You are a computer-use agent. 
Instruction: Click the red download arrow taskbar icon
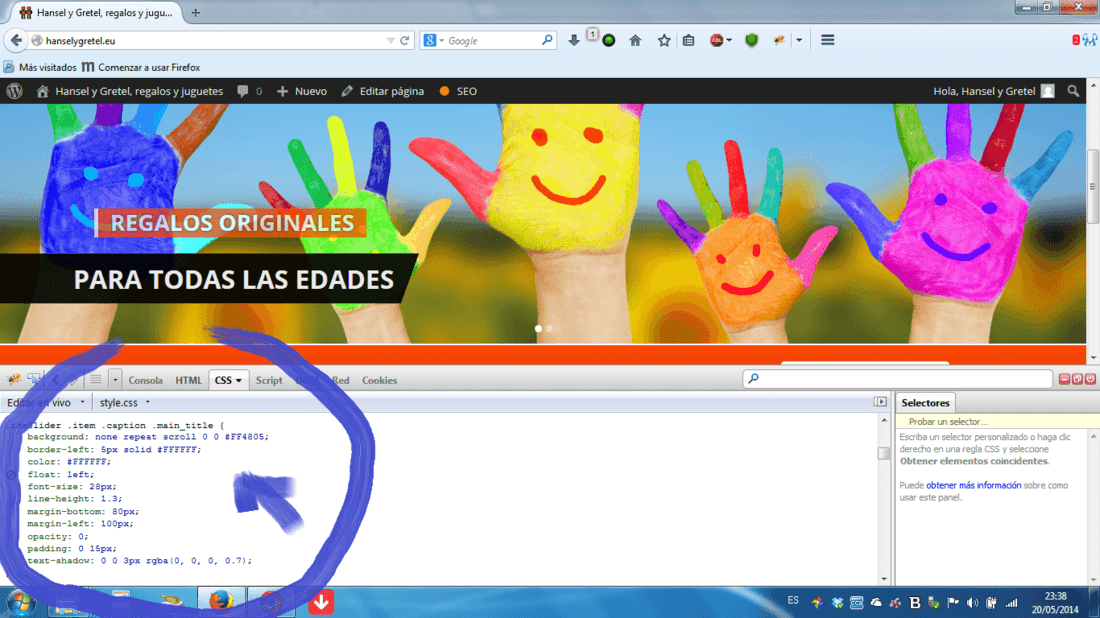click(321, 602)
